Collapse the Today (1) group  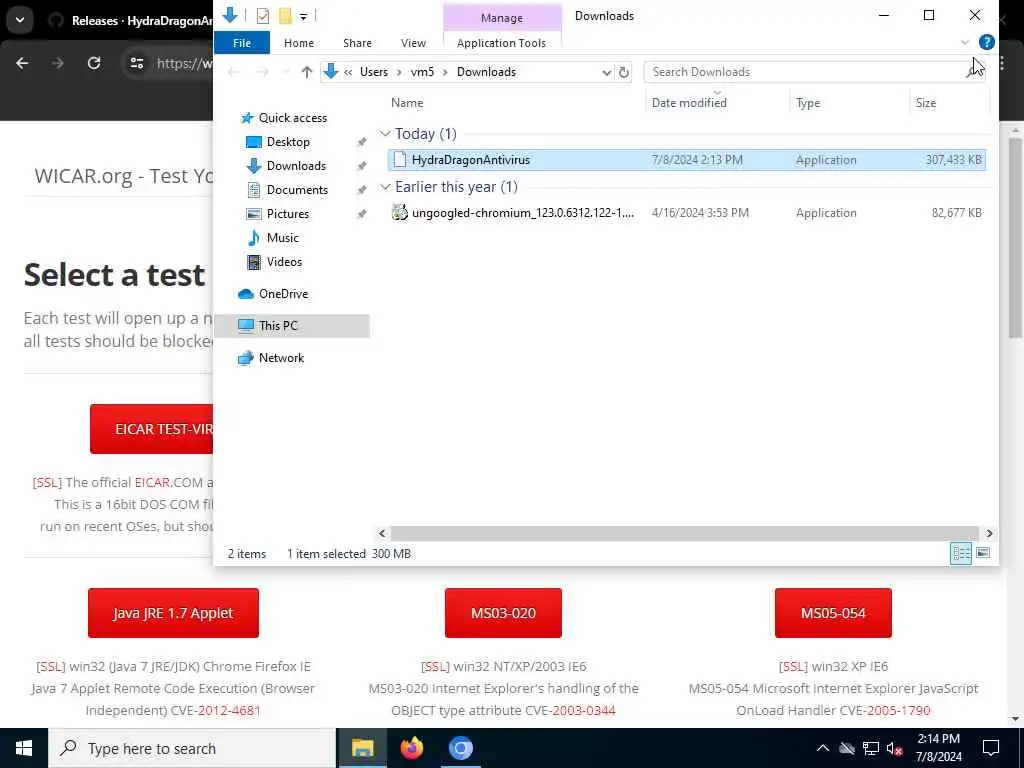[385, 134]
